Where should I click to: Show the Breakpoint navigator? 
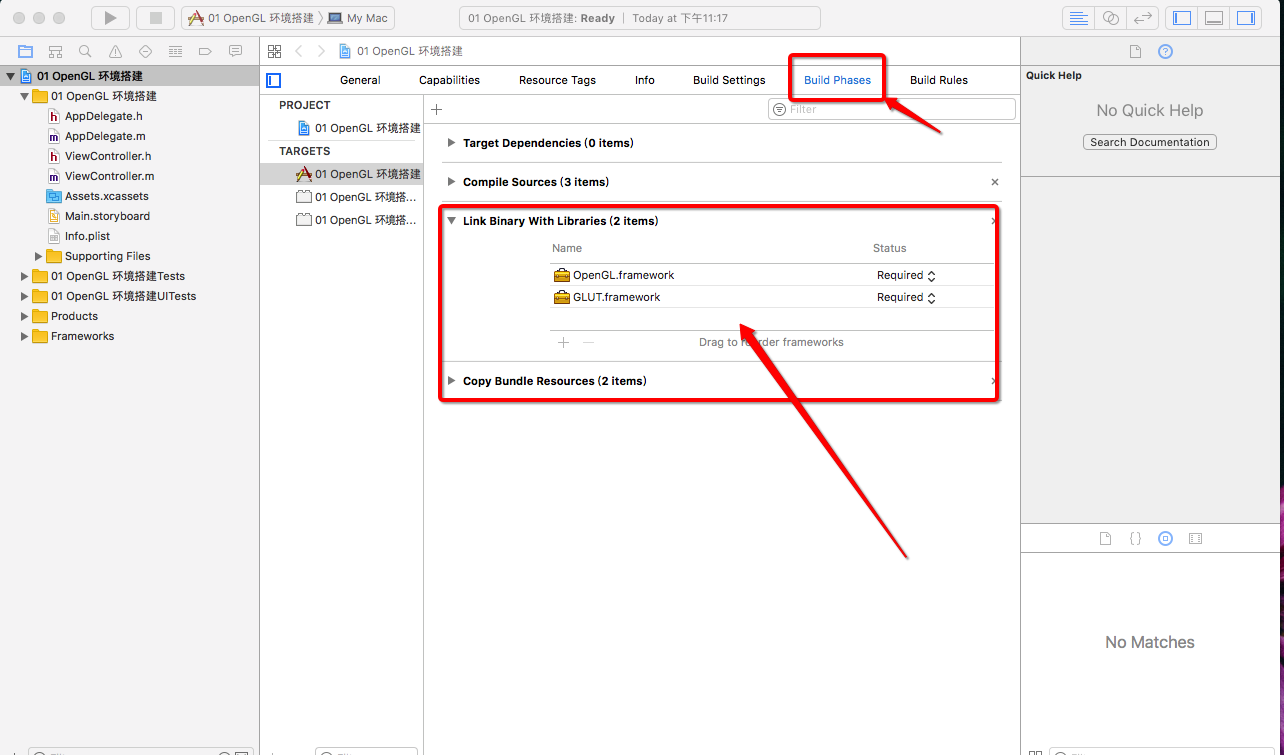coord(206,51)
